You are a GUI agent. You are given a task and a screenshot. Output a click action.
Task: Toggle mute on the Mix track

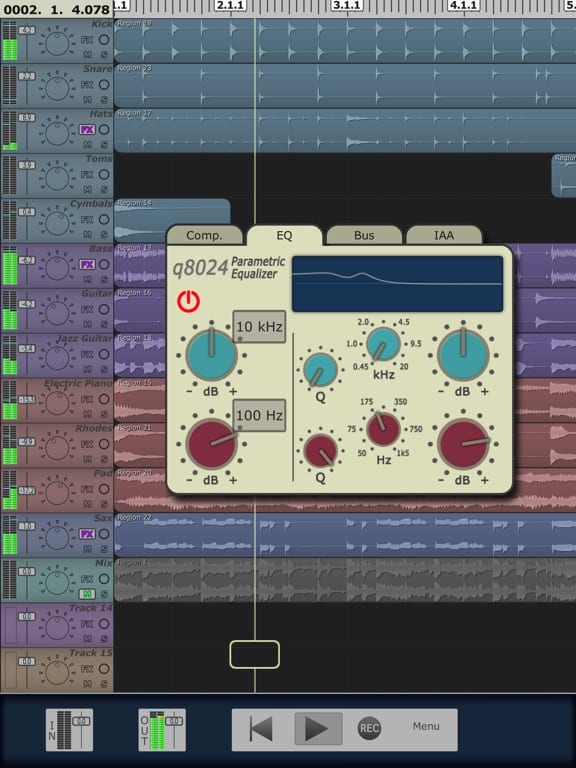pos(87,594)
